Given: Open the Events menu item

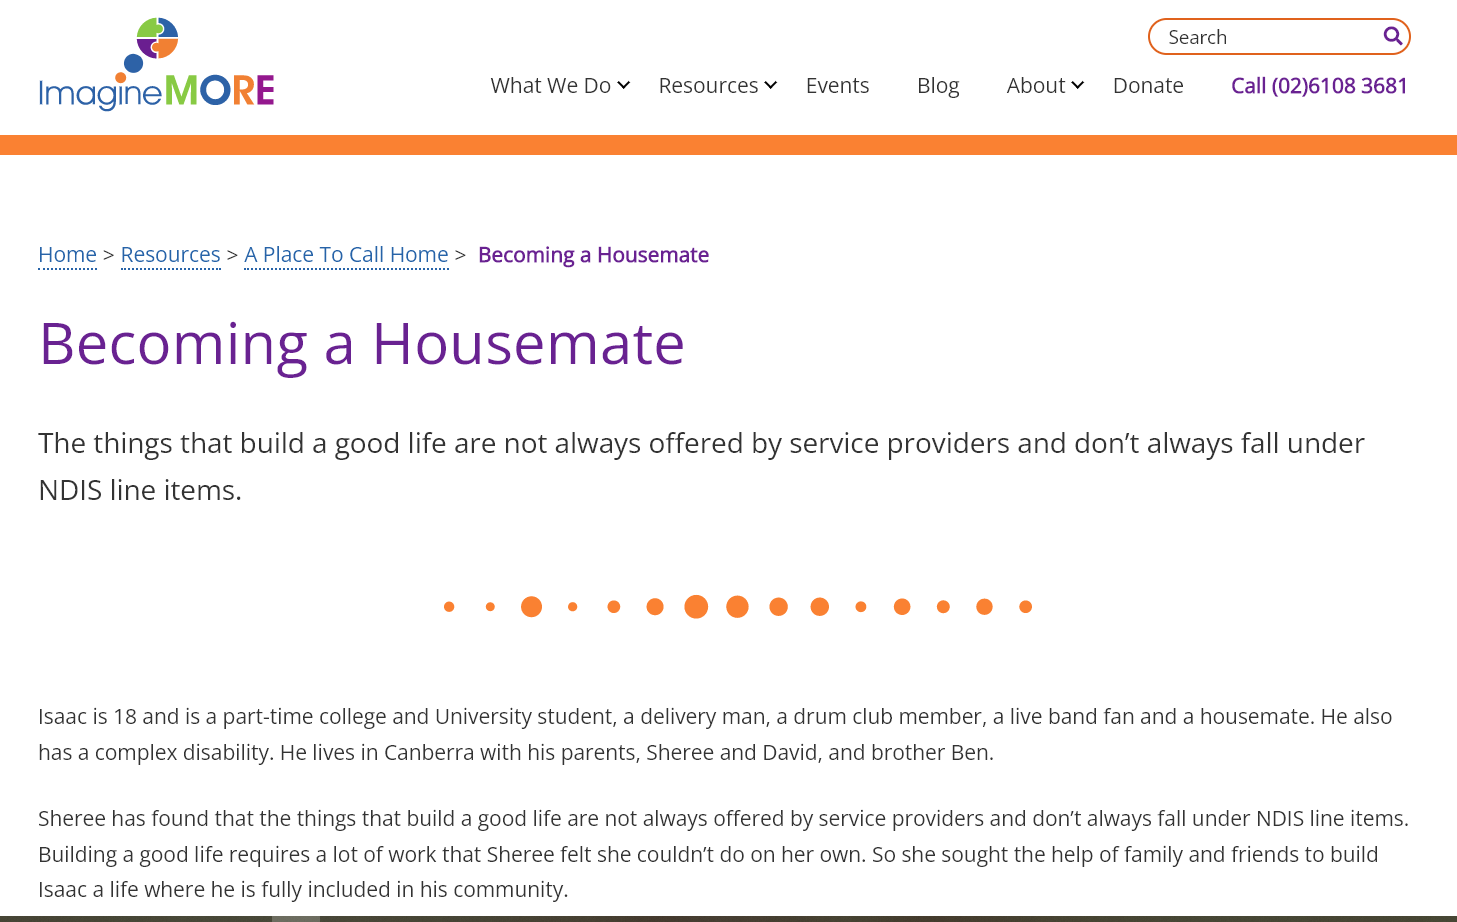Looking at the screenshot, I should tap(837, 86).
